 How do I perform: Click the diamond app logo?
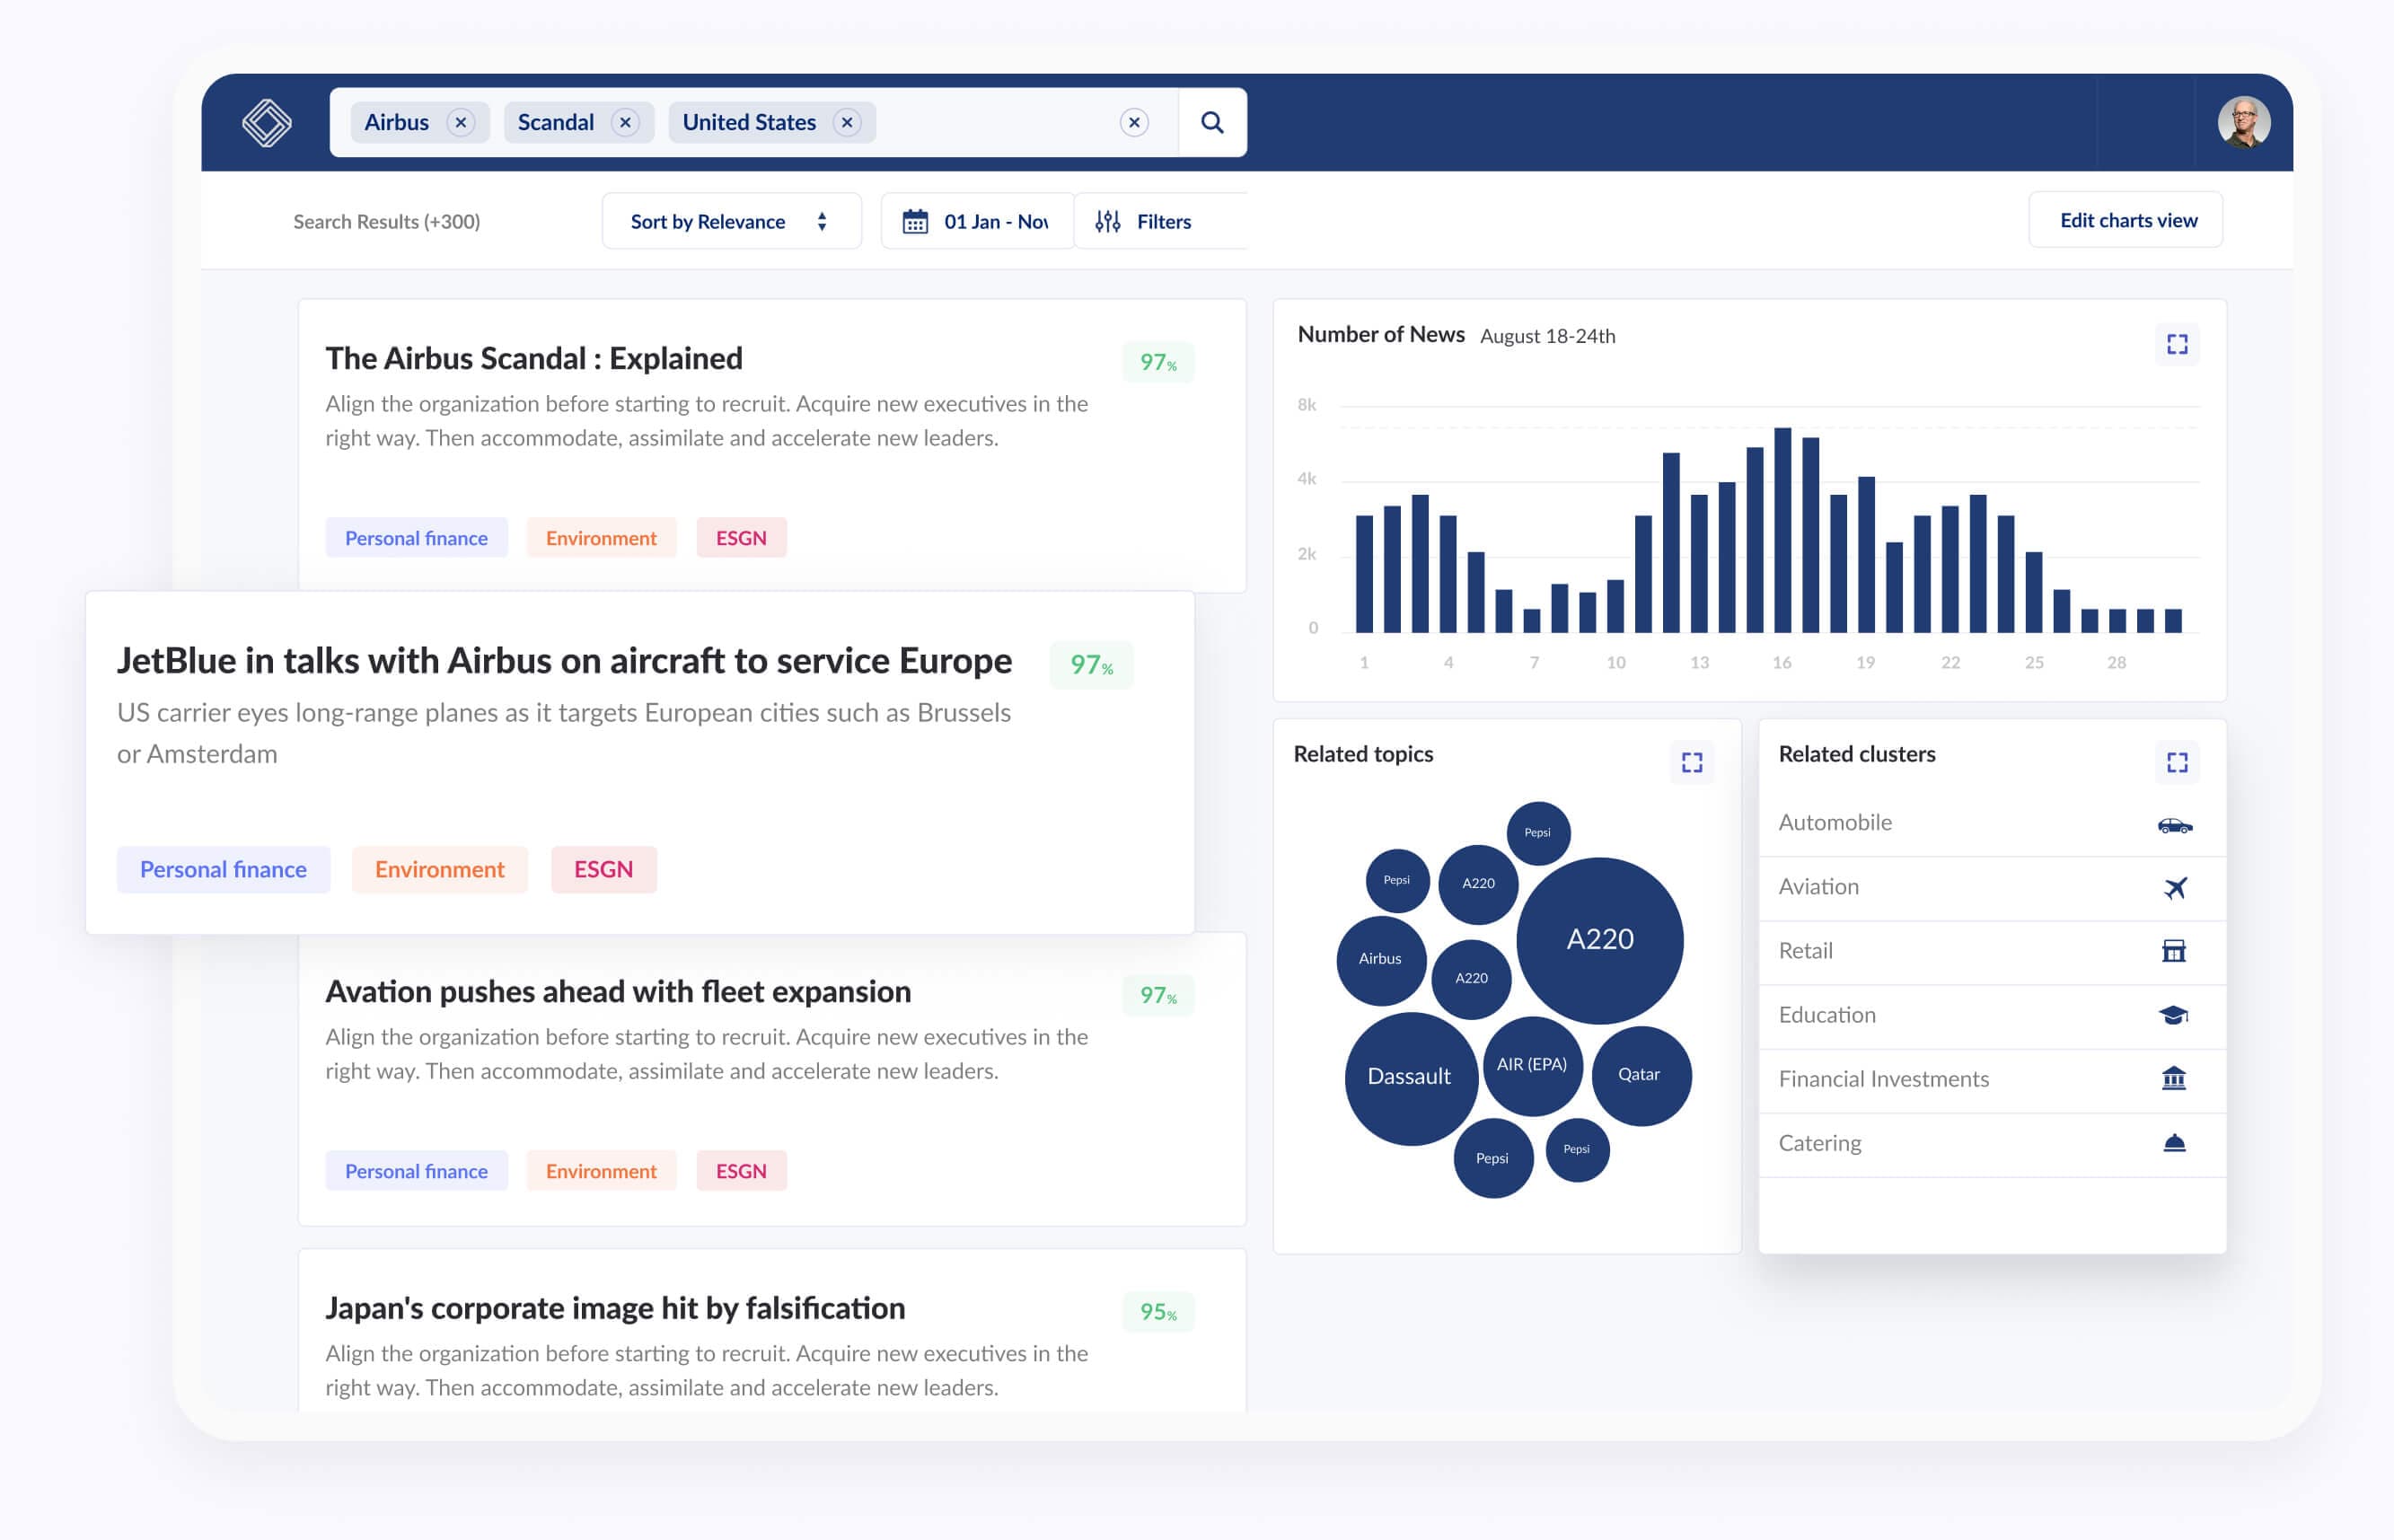pyautogui.click(x=266, y=122)
